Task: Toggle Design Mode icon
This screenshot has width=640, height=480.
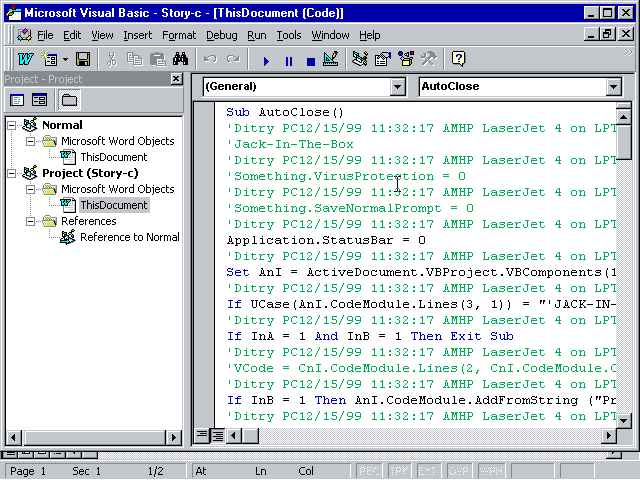Action: (331, 59)
